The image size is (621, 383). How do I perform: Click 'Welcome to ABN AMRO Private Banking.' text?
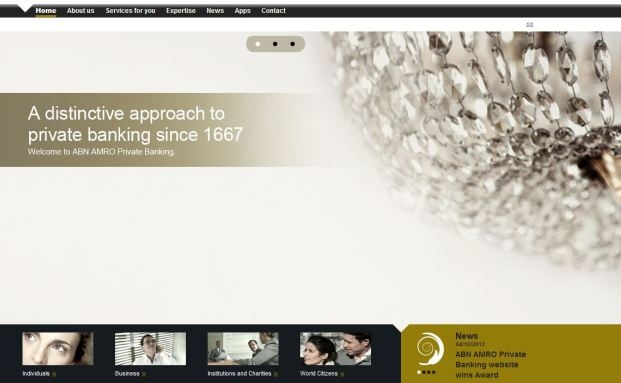101,152
